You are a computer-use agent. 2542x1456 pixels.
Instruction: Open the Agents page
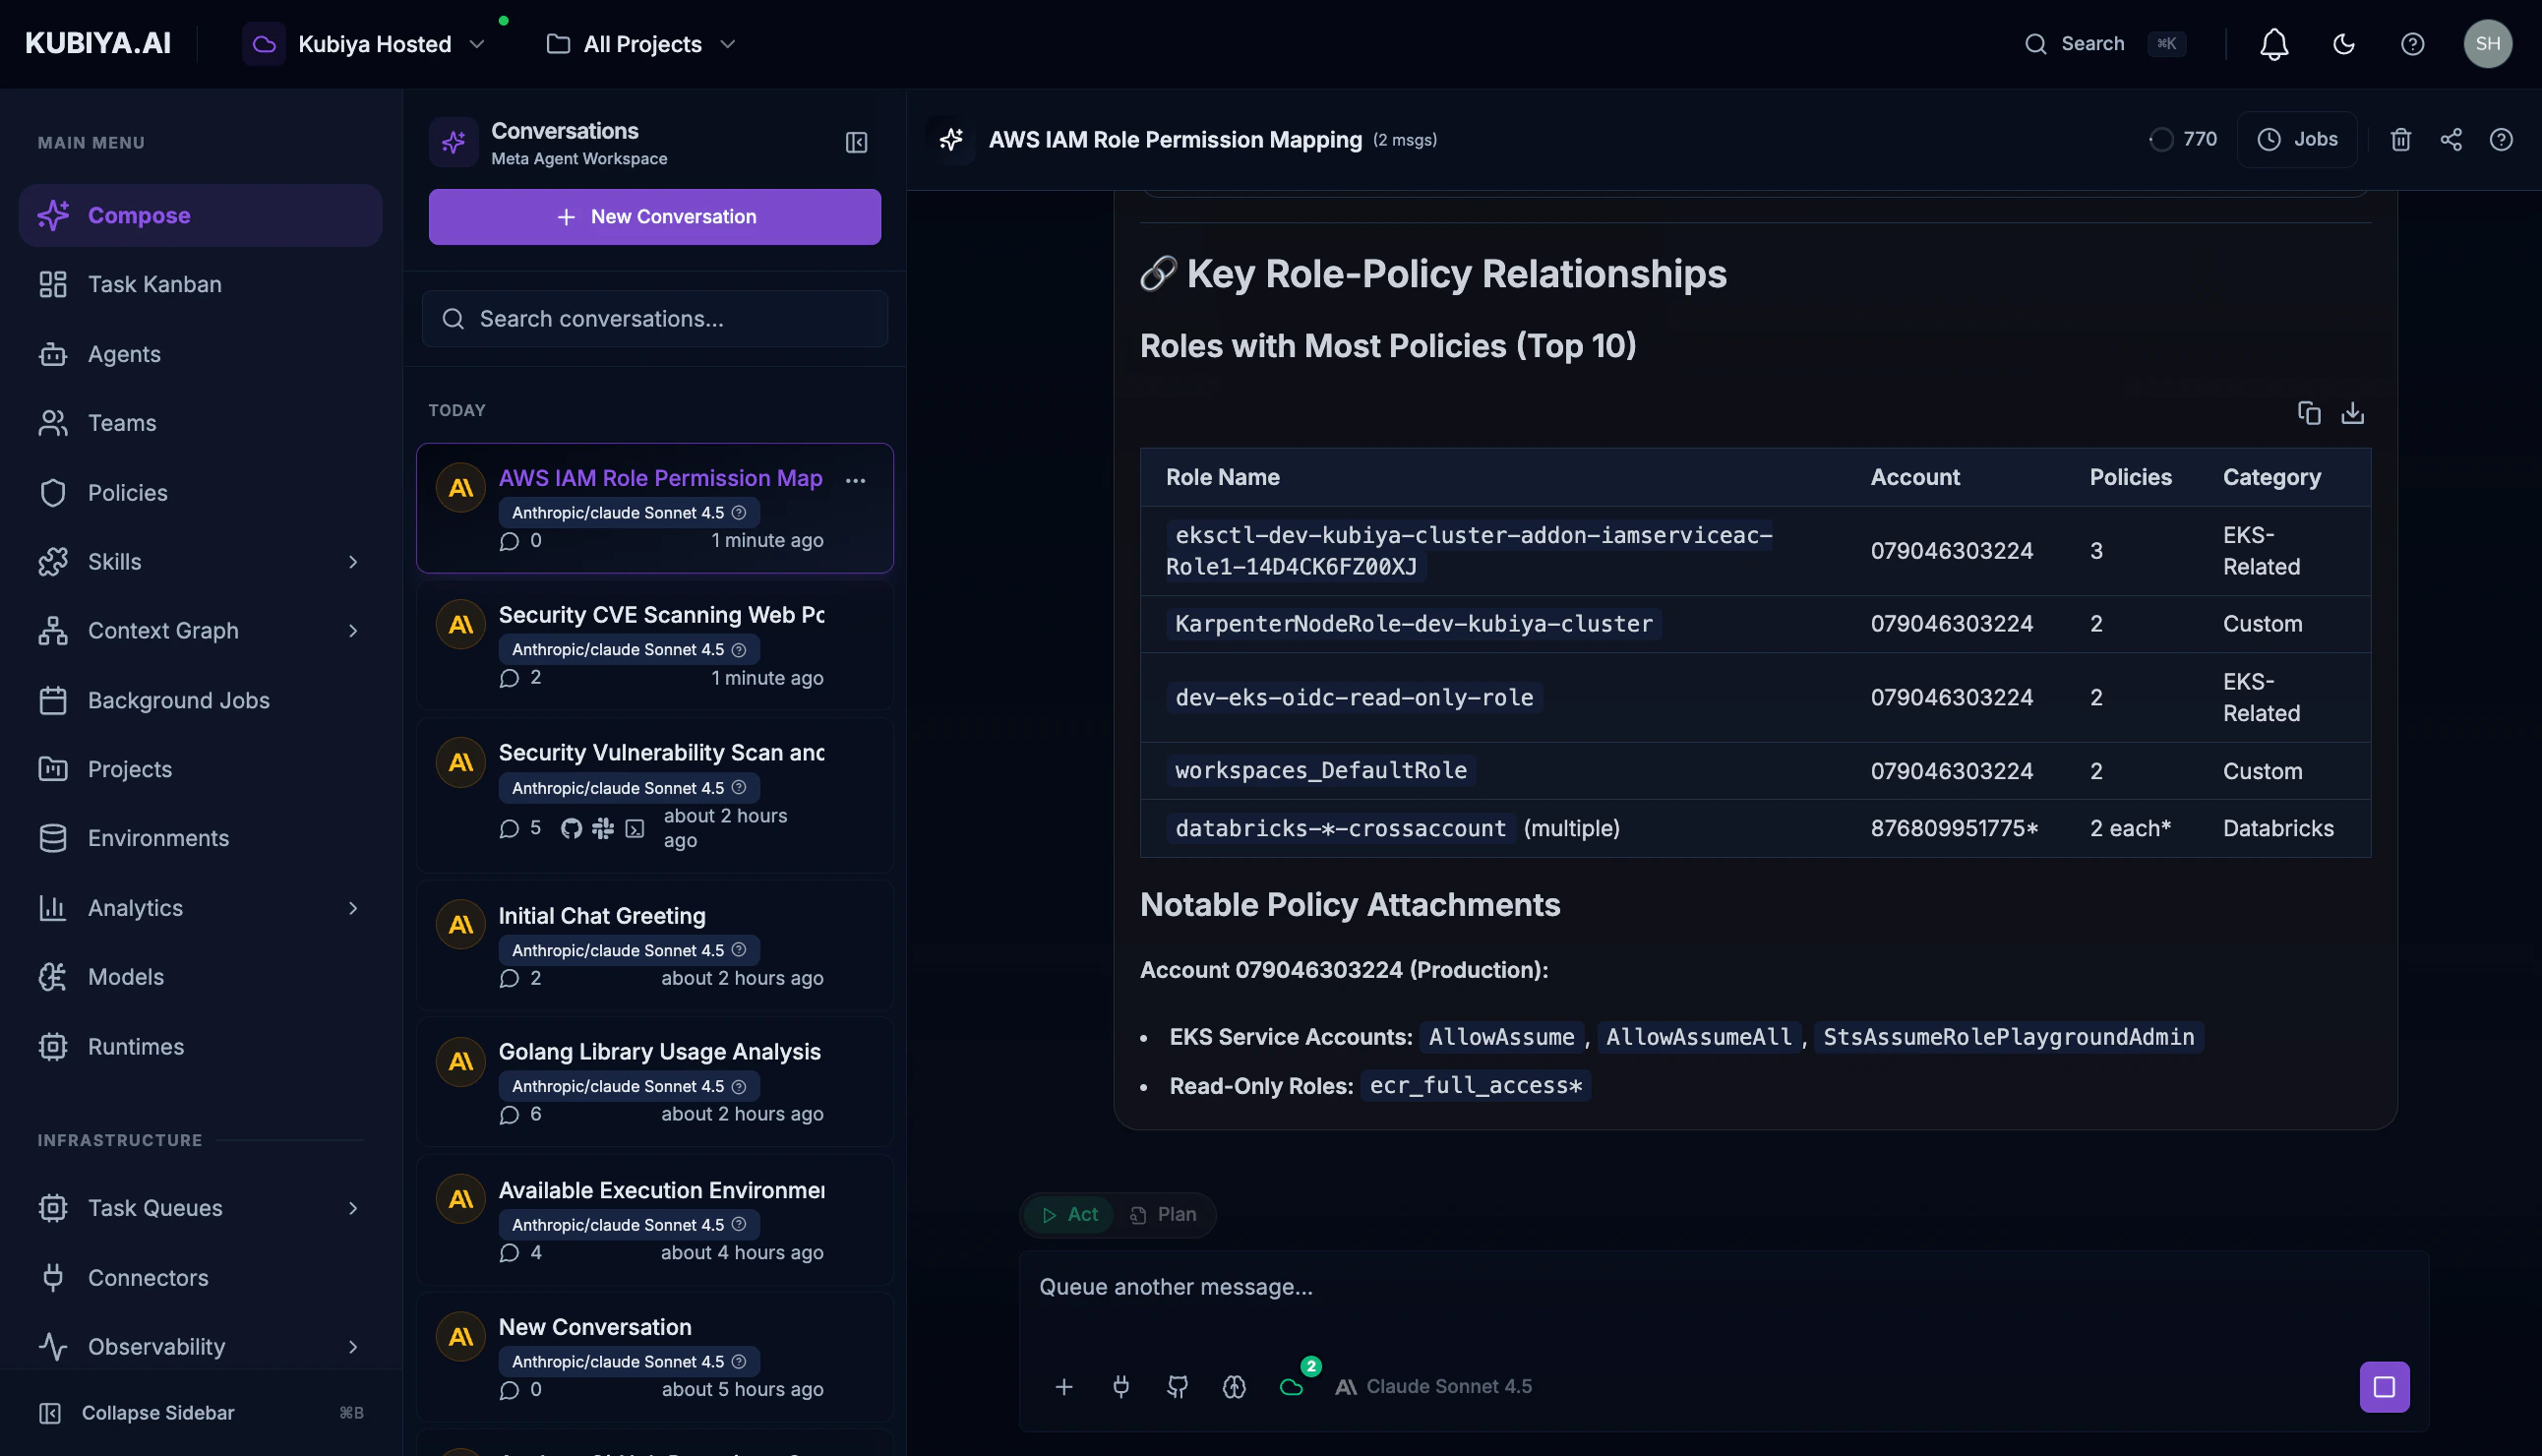point(200,354)
